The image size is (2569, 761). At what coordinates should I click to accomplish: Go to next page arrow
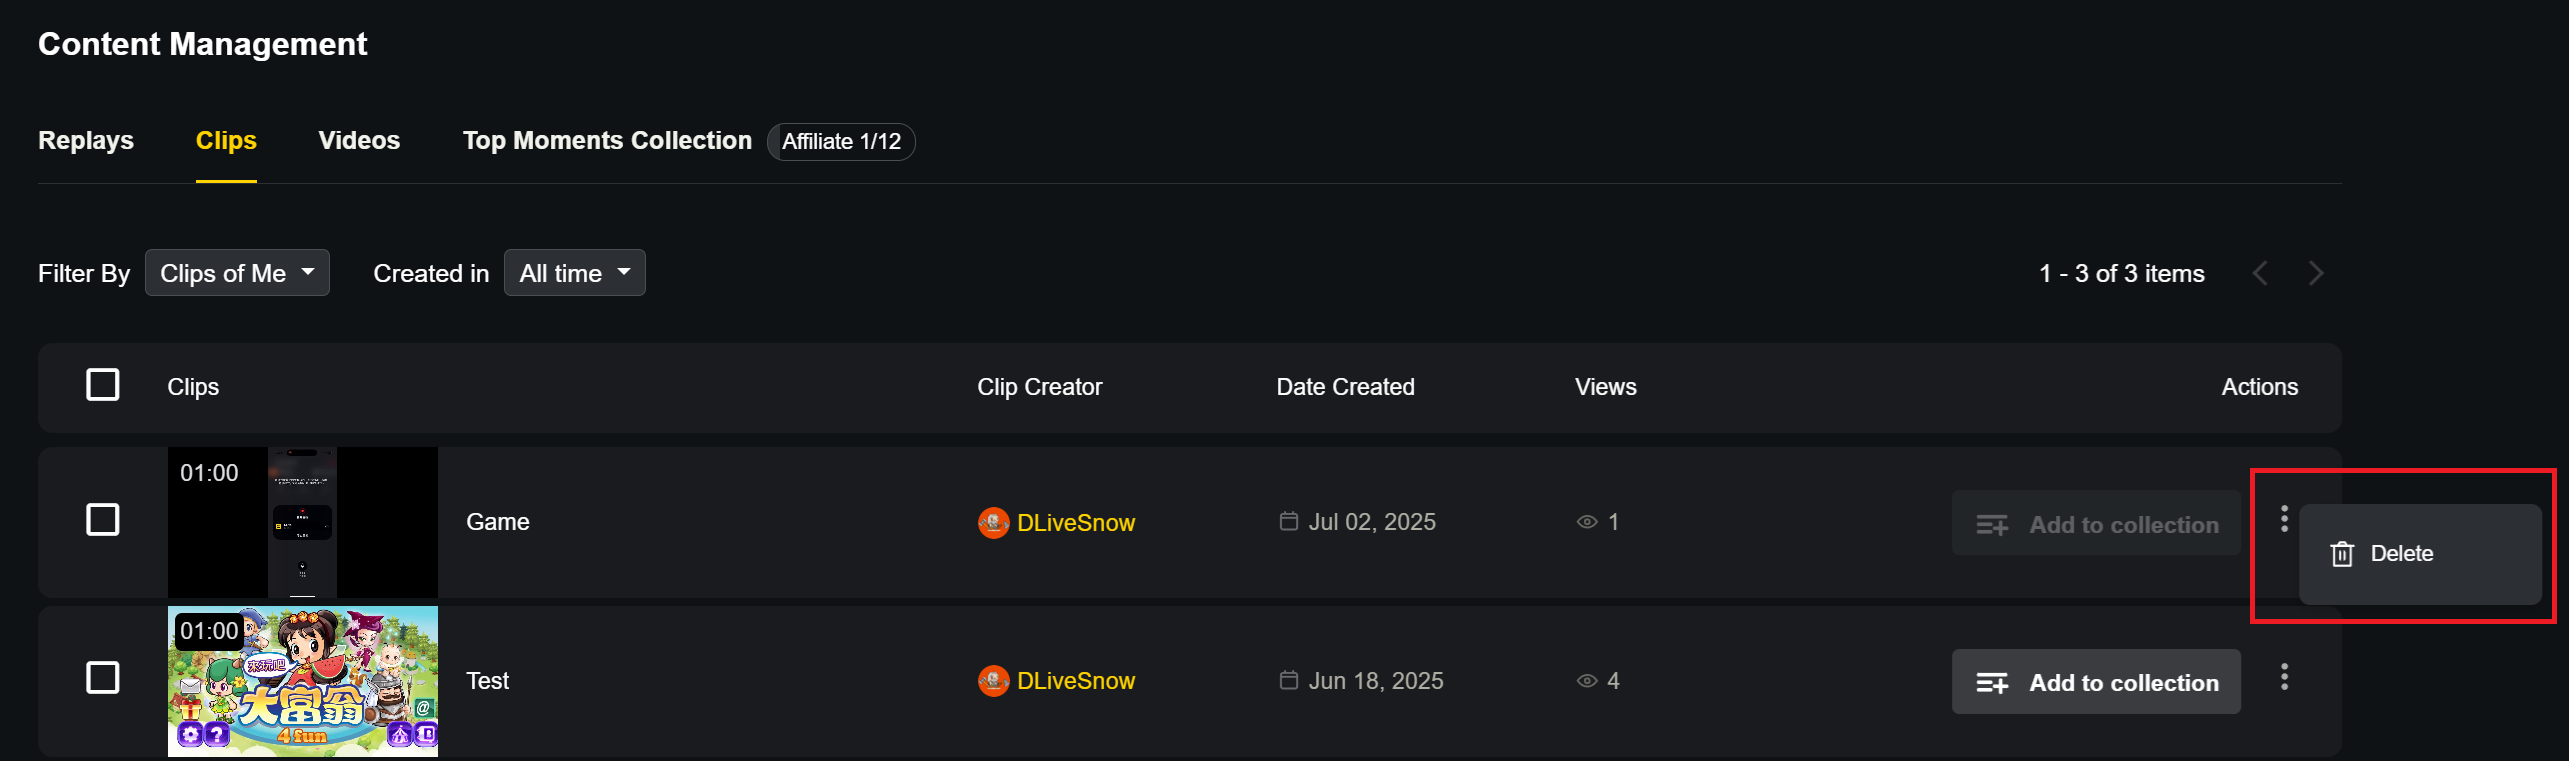click(x=2316, y=273)
